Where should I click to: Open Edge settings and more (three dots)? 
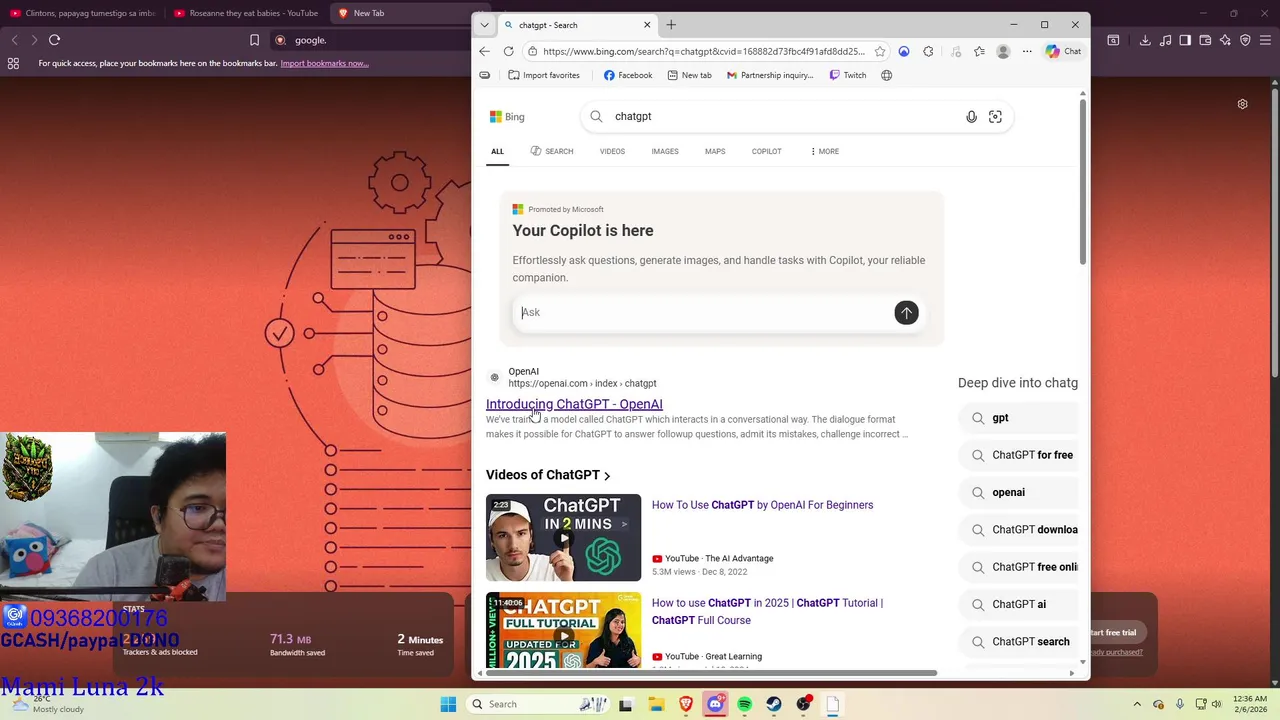[1027, 51]
